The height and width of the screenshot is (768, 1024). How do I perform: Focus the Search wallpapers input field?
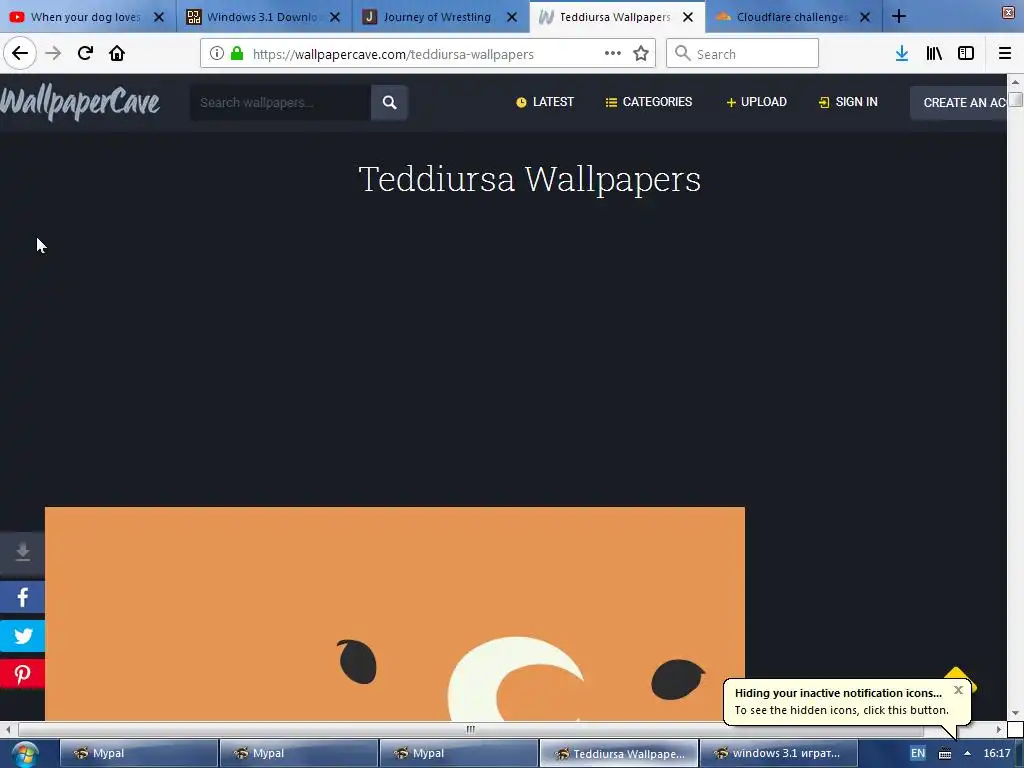(x=280, y=103)
